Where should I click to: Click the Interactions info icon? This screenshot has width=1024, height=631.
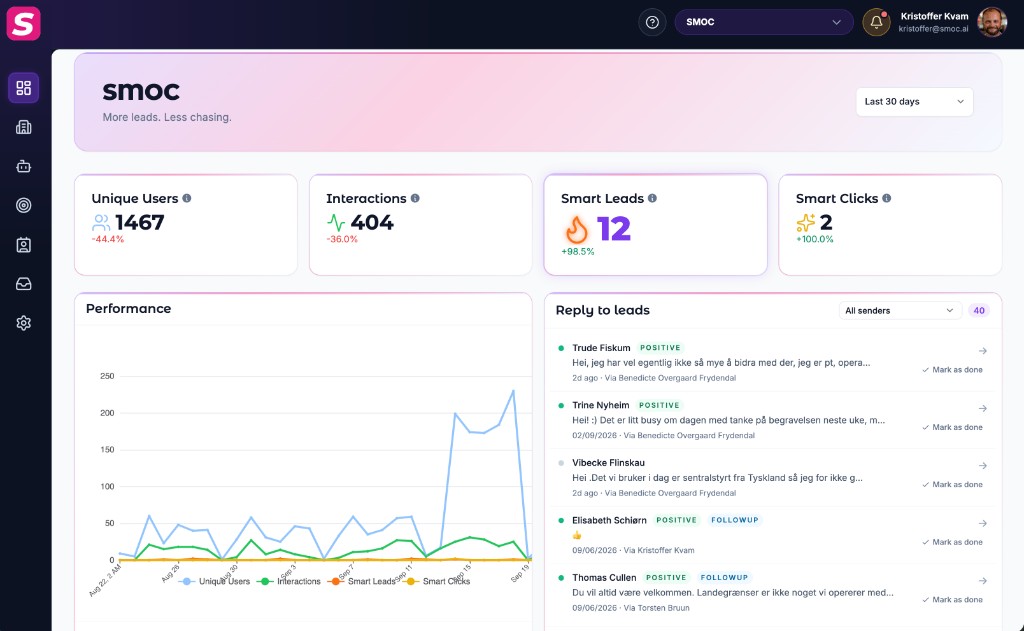[x=415, y=198]
